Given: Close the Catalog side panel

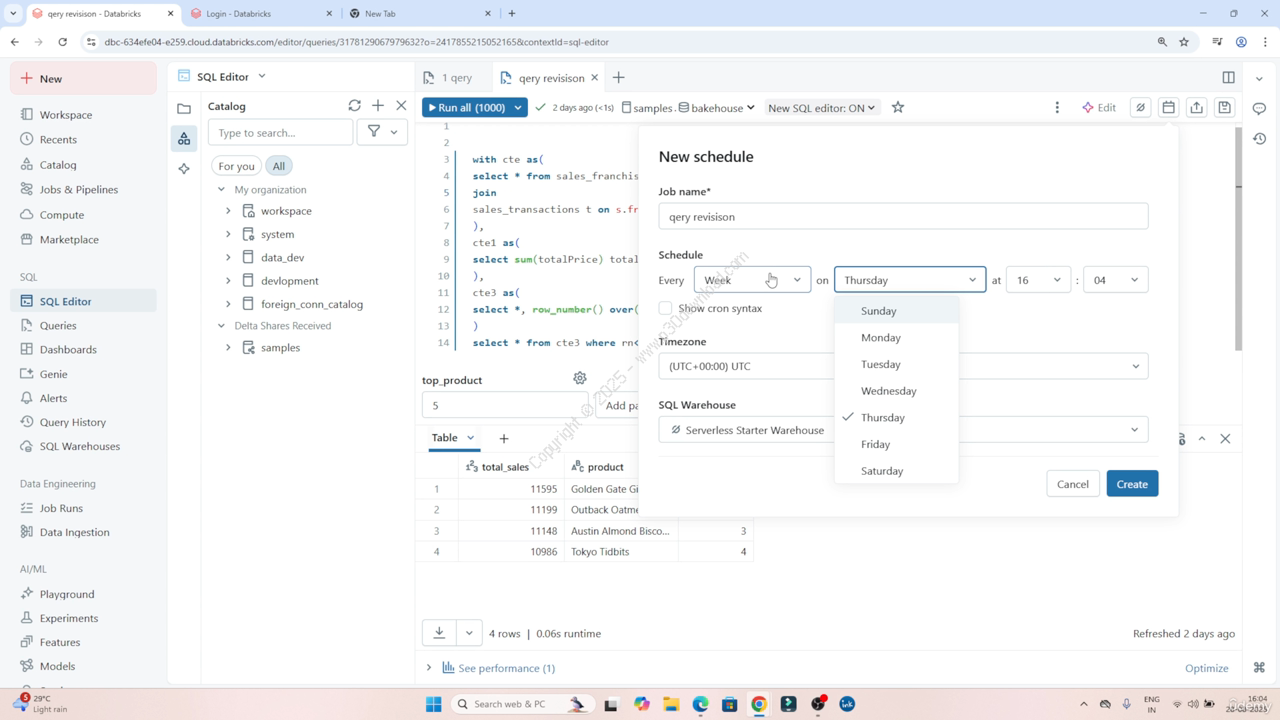Looking at the screenshot, I should (x=401, y=105).
